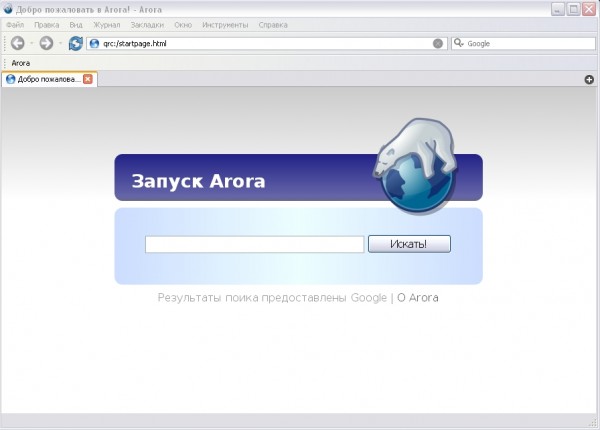Viewport: 600px width, 430px height.
Task: Open the Окно menu
Action: pos(183,25)
